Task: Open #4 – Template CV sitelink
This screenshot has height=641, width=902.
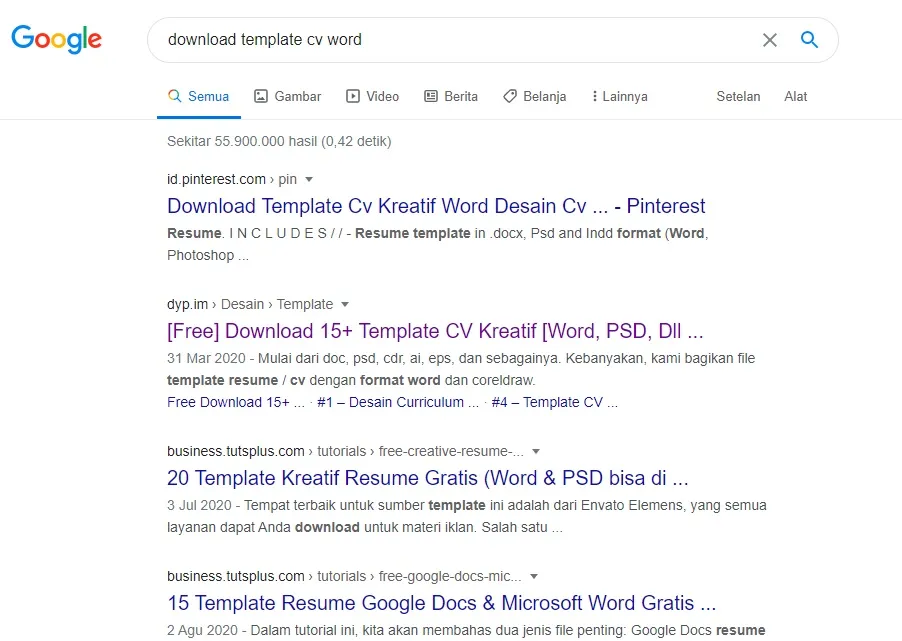Action: [555, 402]
